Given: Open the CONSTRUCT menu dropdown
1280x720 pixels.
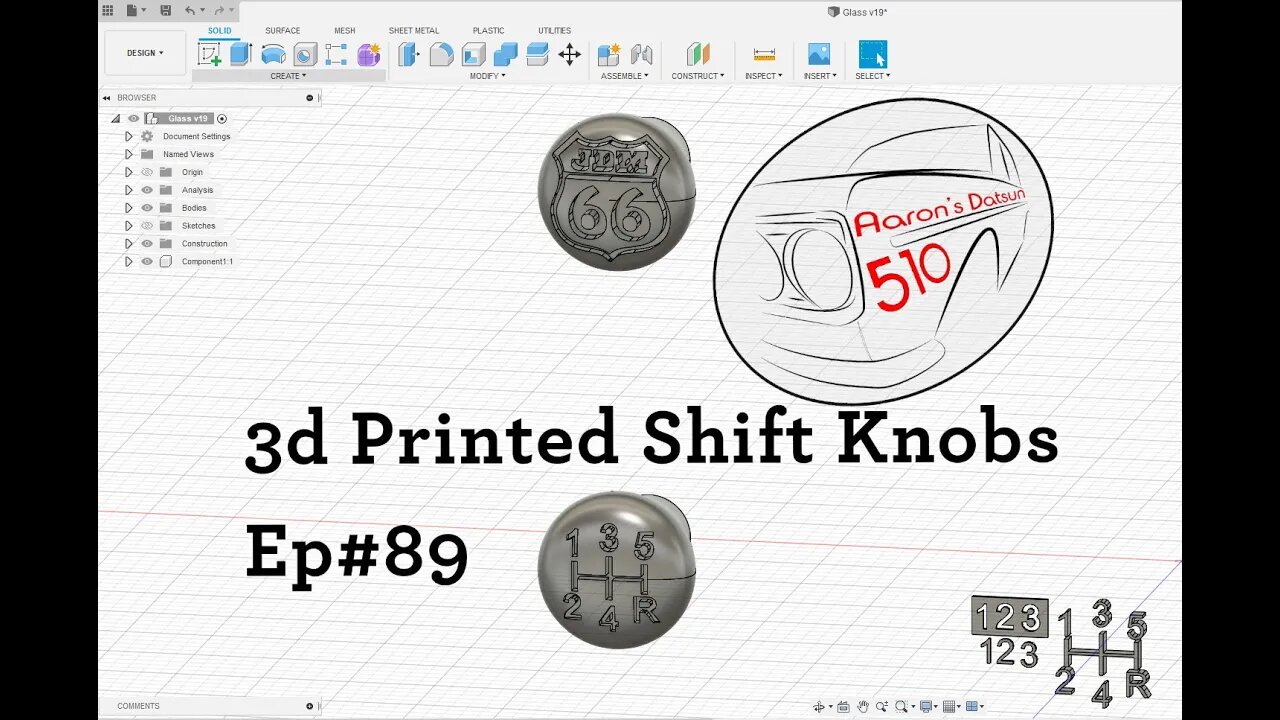Looking at the screenshot, I should (x=698, y=76).
